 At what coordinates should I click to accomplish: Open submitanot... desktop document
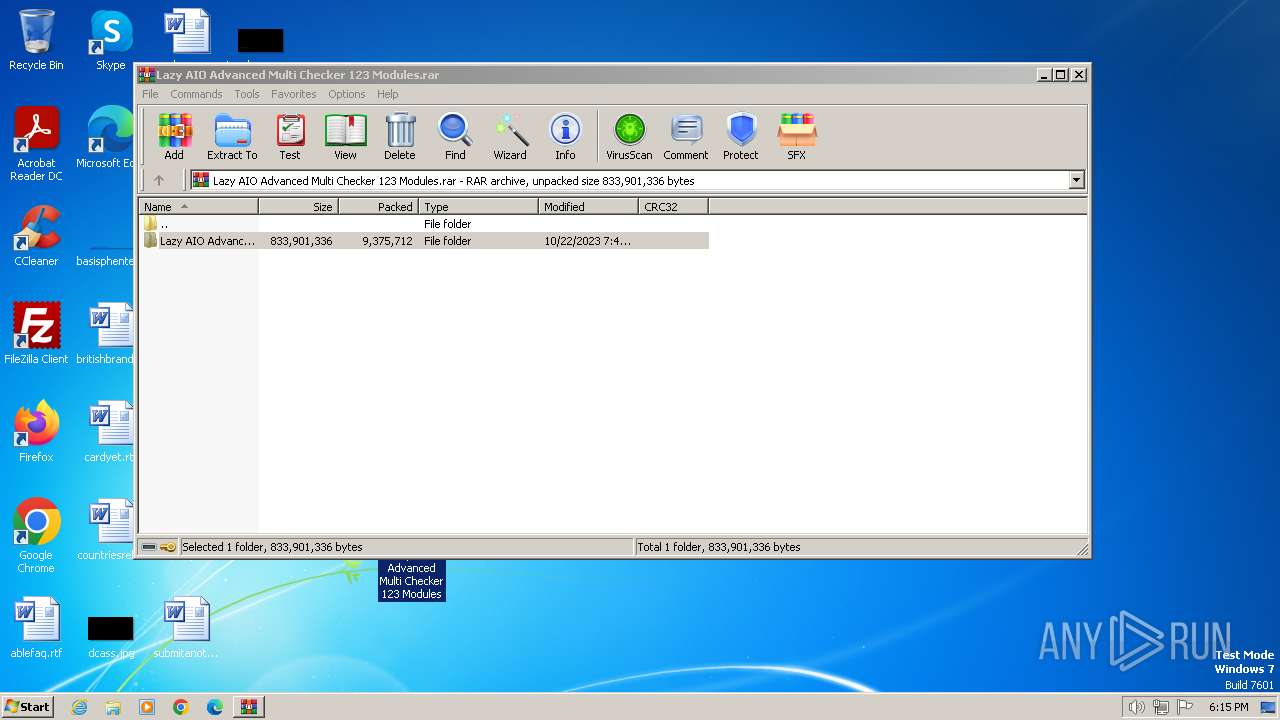(x=186, y=628)
